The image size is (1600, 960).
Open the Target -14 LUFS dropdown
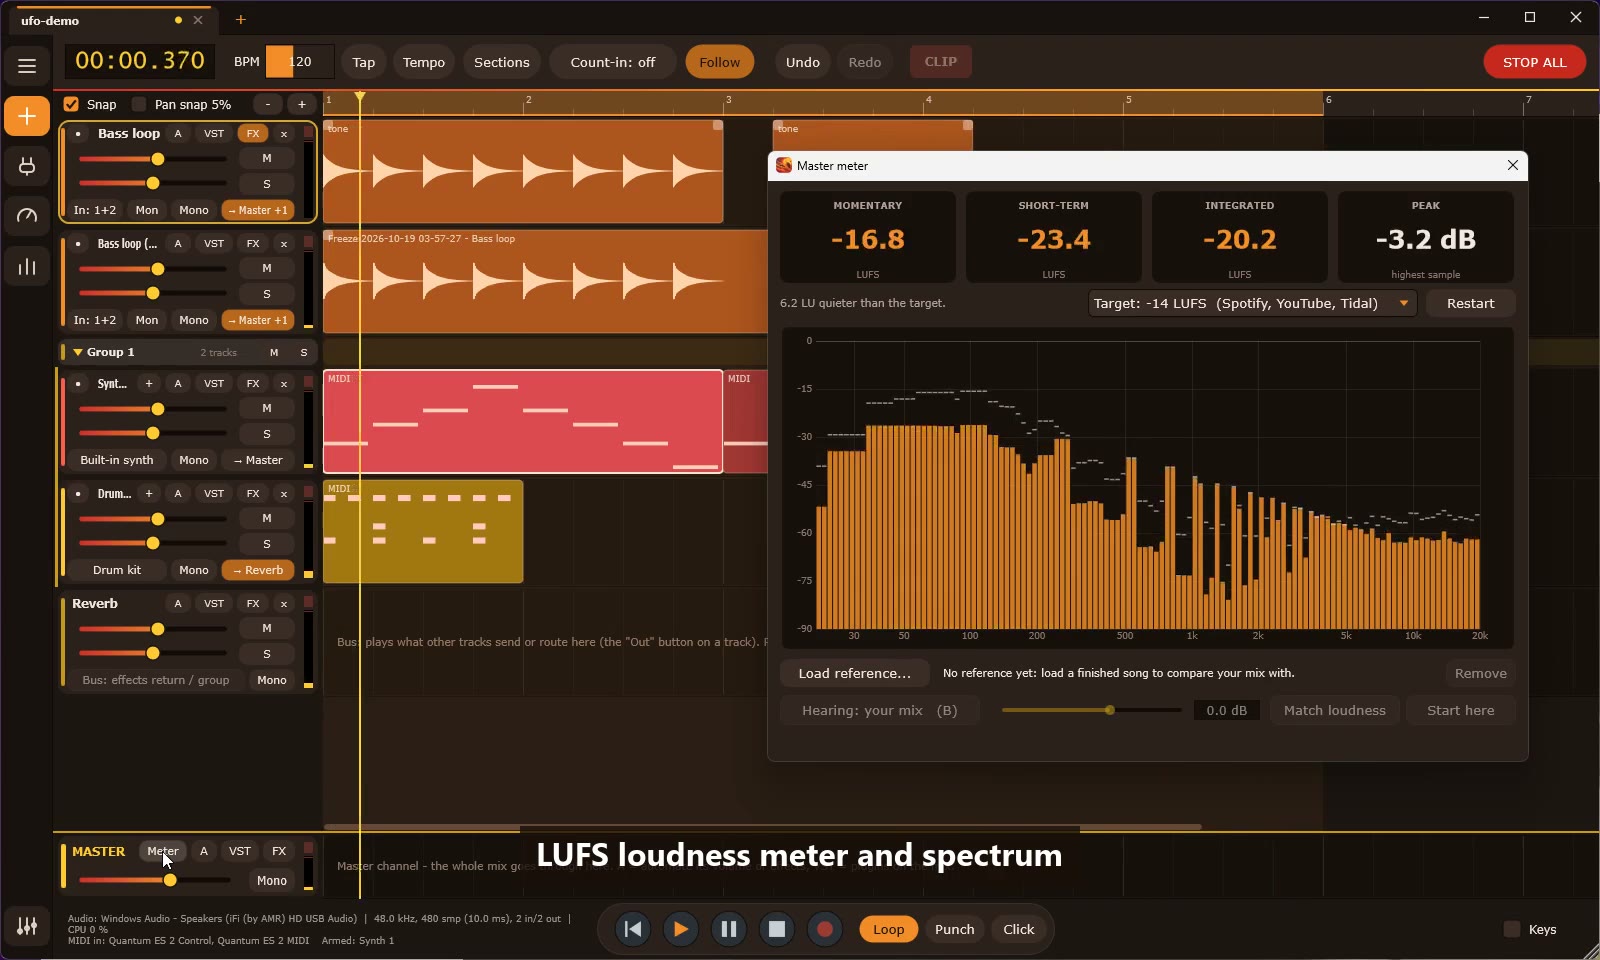1252,303
